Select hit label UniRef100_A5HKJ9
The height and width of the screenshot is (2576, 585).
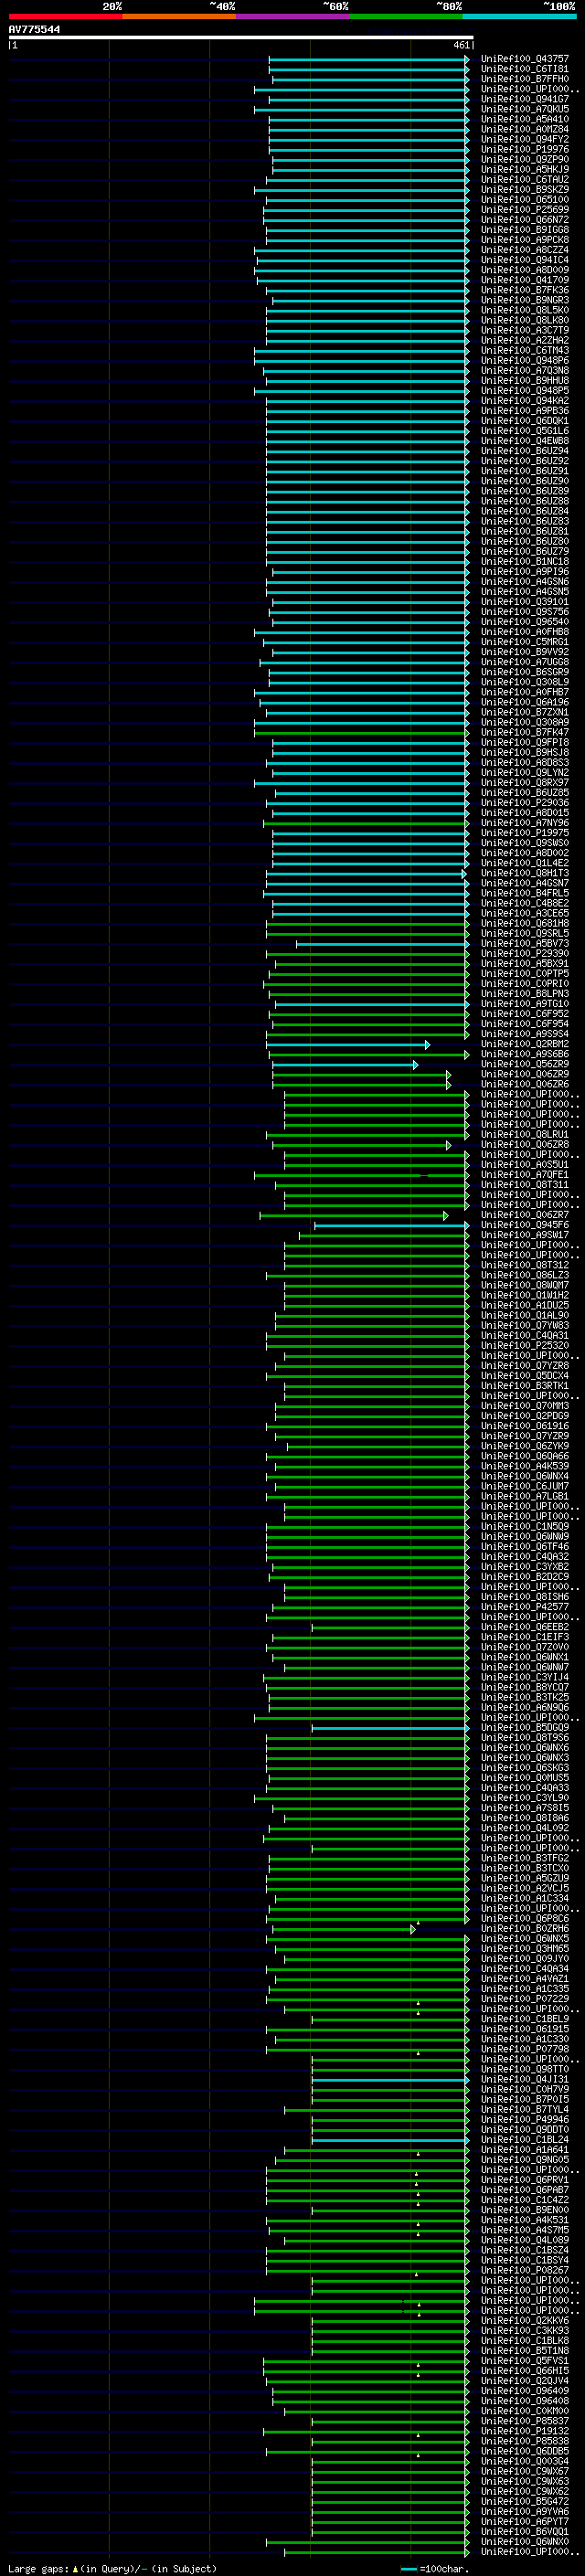tap(524, 170)
